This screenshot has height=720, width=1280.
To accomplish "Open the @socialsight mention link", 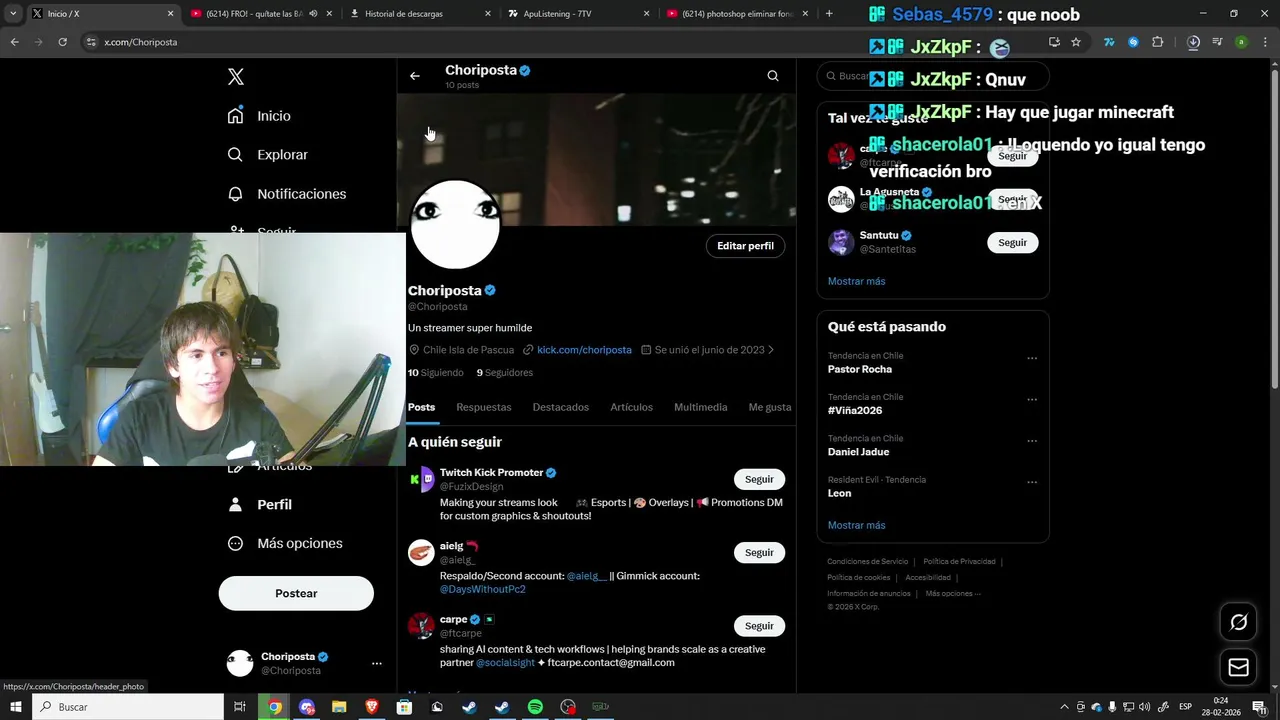I will click(505, 663).
